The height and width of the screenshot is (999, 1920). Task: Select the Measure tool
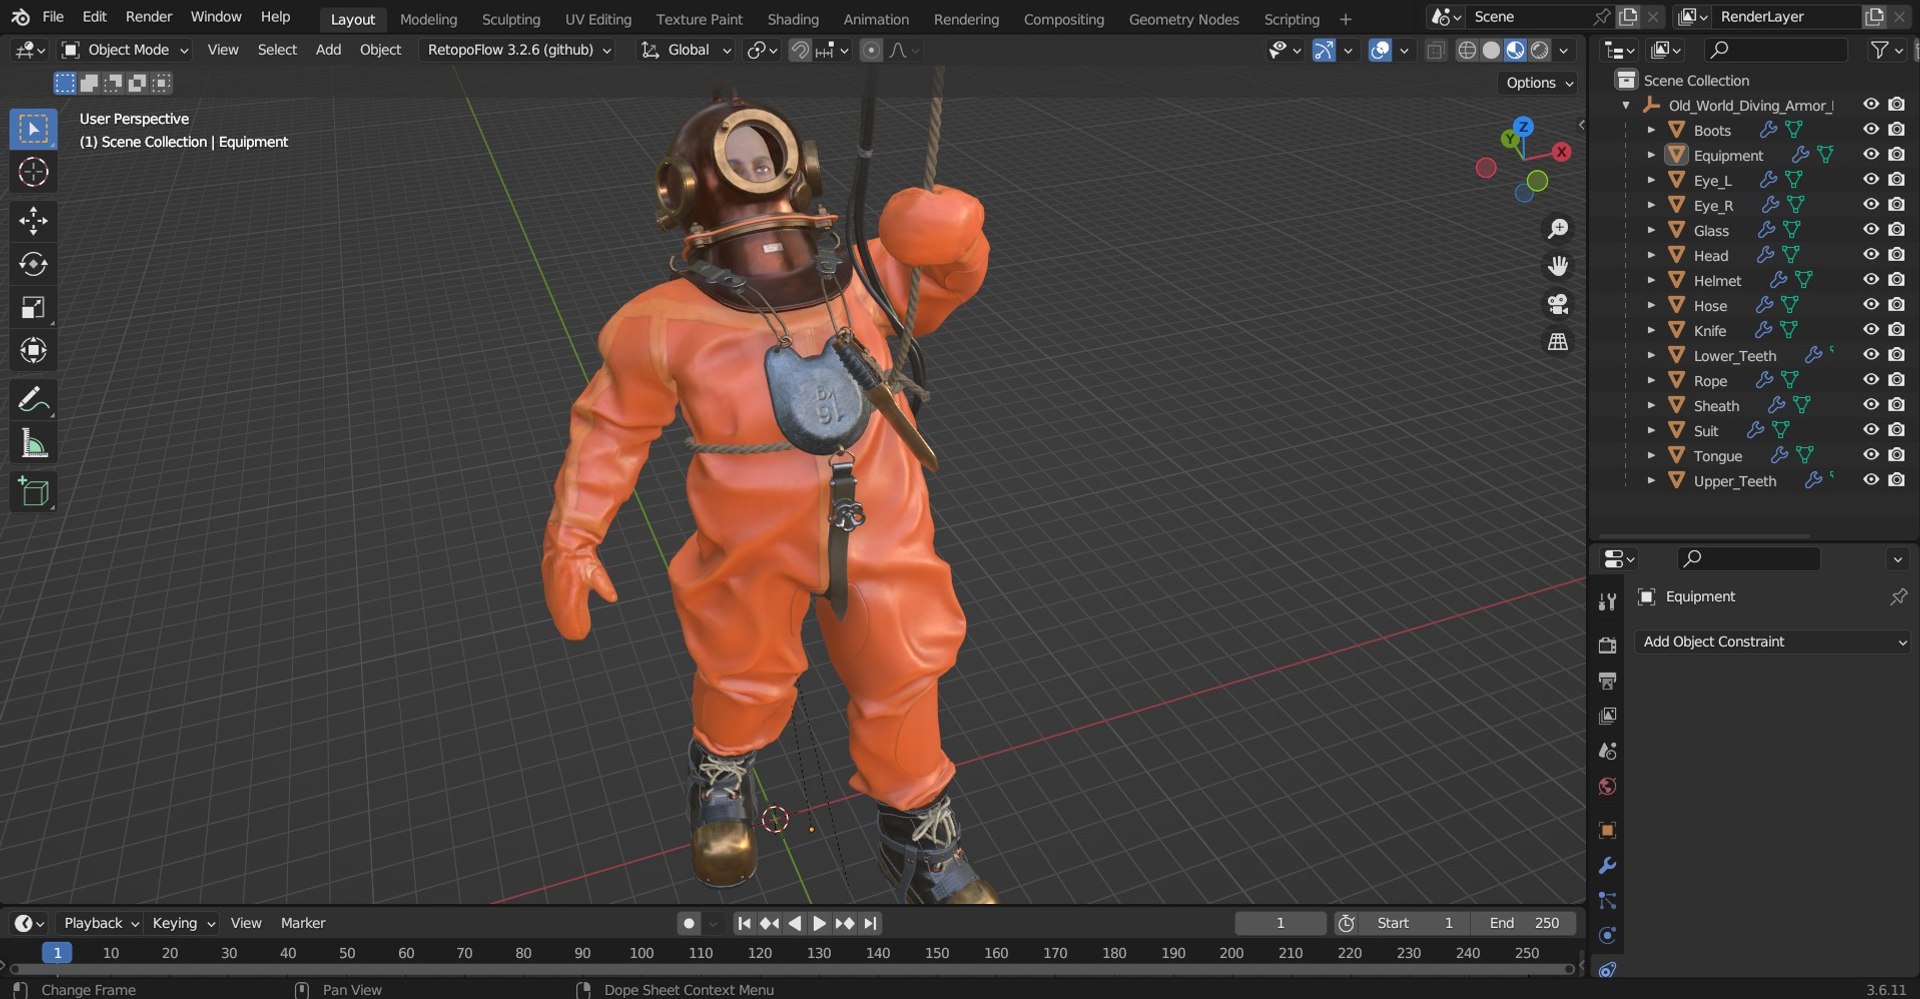click(x=33, y=444)
